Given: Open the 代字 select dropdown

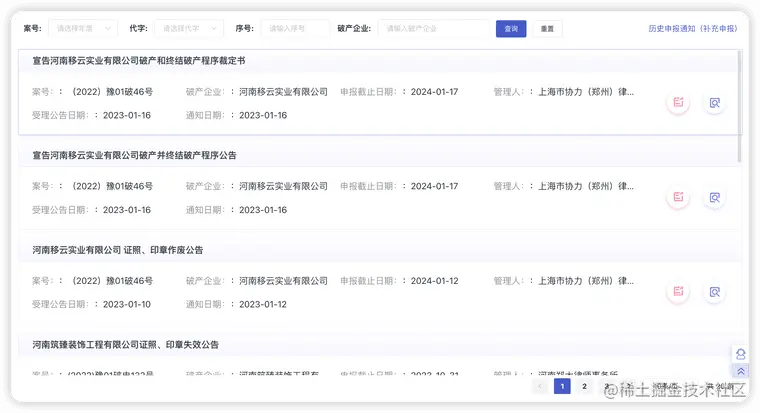Looking at the screenshot, I should tap(189, 29).
